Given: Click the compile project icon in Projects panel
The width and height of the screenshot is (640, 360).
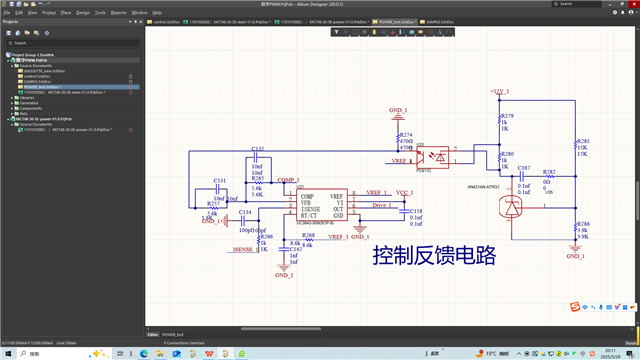Looking at the screenshot, I should point(18,33).
